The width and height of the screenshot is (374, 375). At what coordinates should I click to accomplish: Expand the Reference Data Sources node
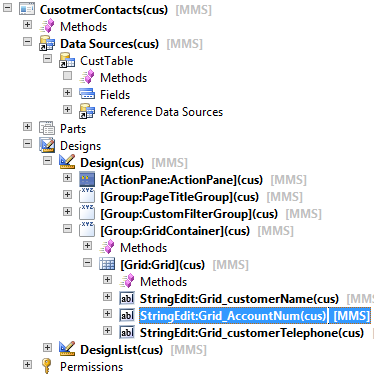point(67,109)
